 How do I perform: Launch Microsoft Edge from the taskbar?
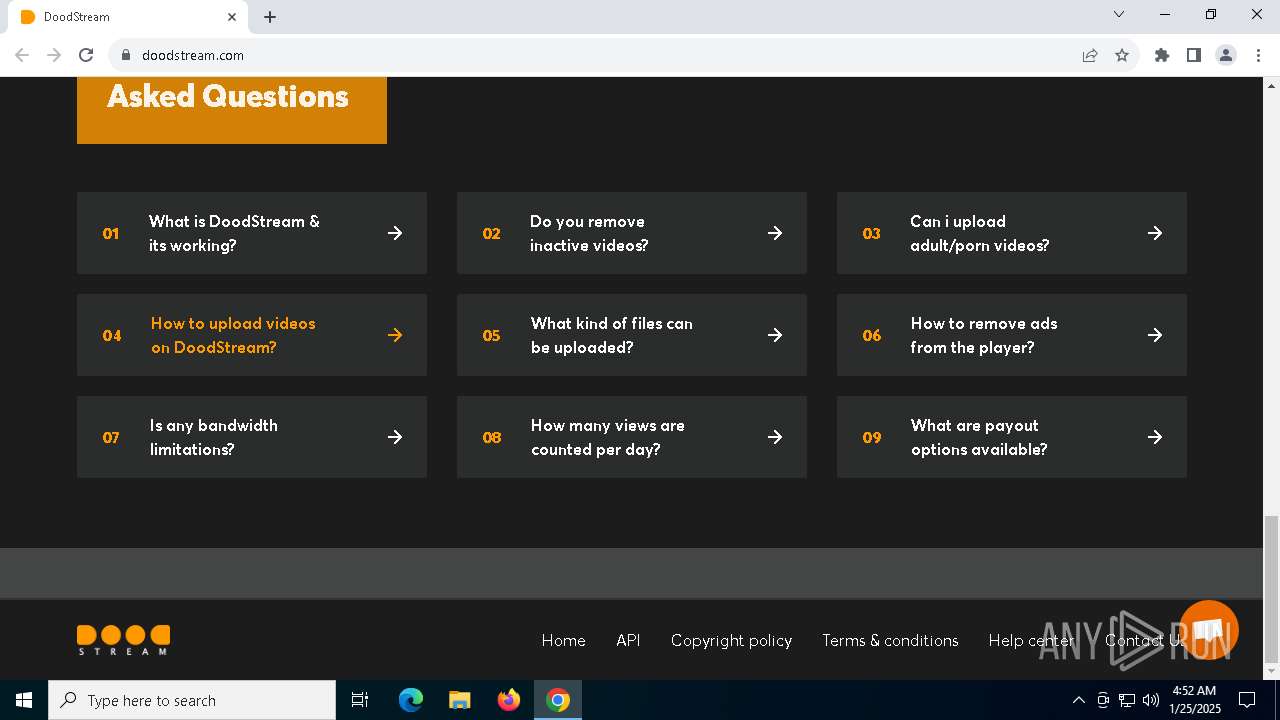tap(411, 700)
